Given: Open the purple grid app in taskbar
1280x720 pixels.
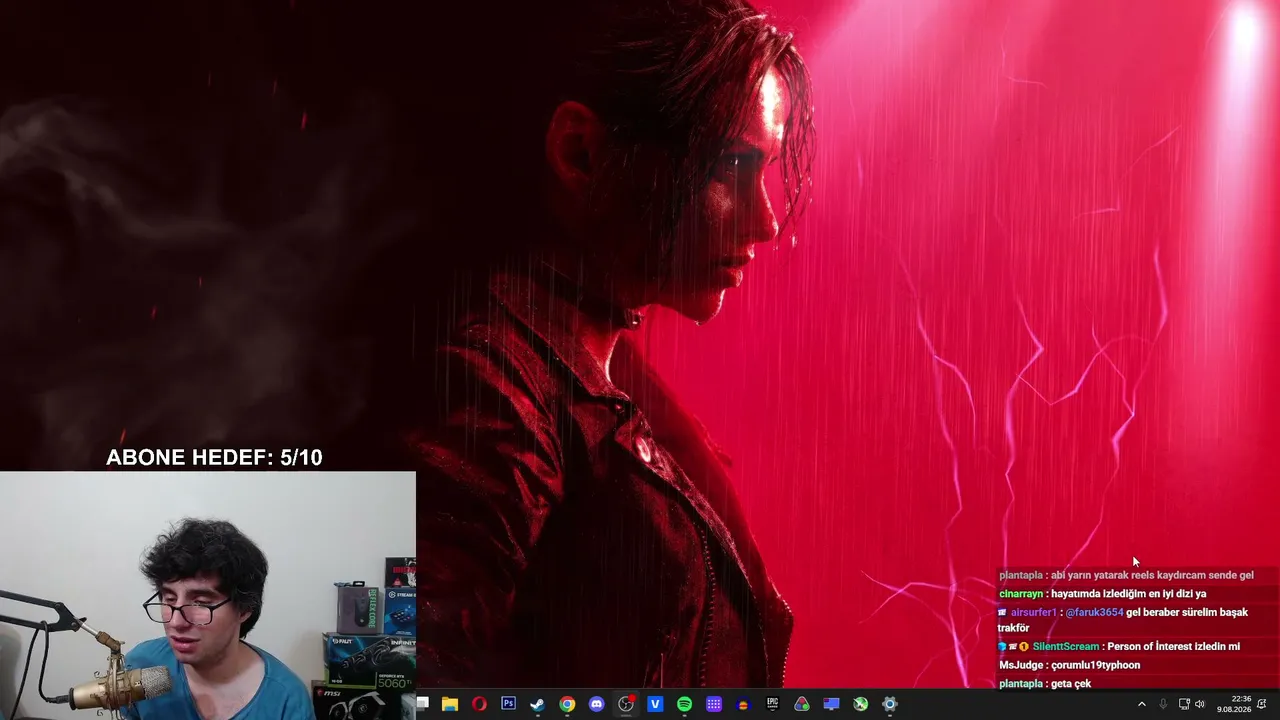Looking at the screenshot, I should 714,704.
